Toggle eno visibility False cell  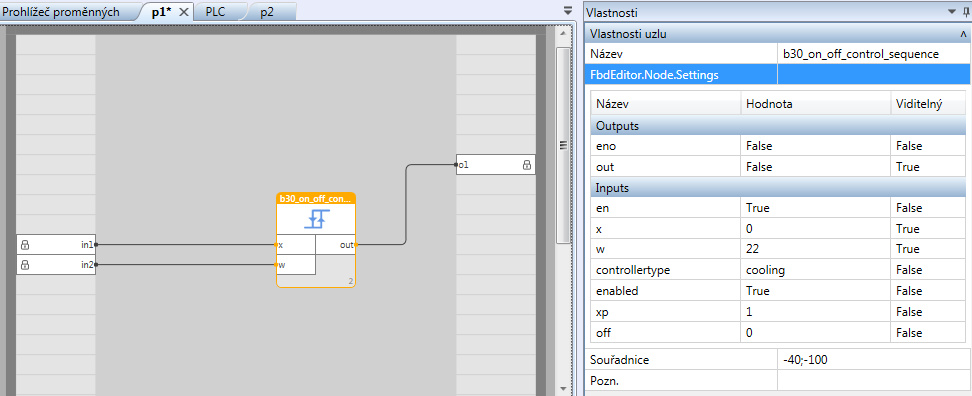(928, 146)
